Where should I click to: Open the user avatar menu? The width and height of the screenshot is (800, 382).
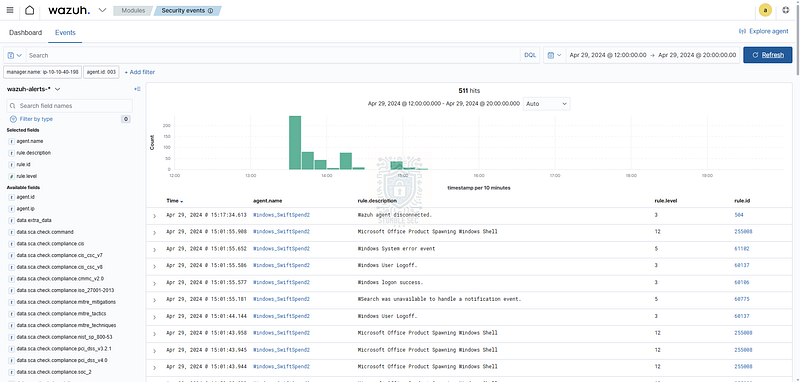tap(765, 10)
